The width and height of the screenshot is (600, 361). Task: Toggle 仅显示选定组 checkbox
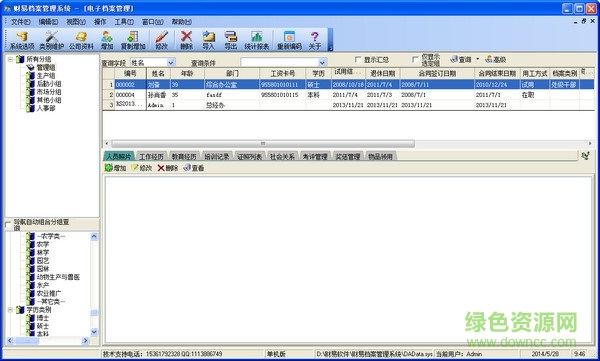415,60
